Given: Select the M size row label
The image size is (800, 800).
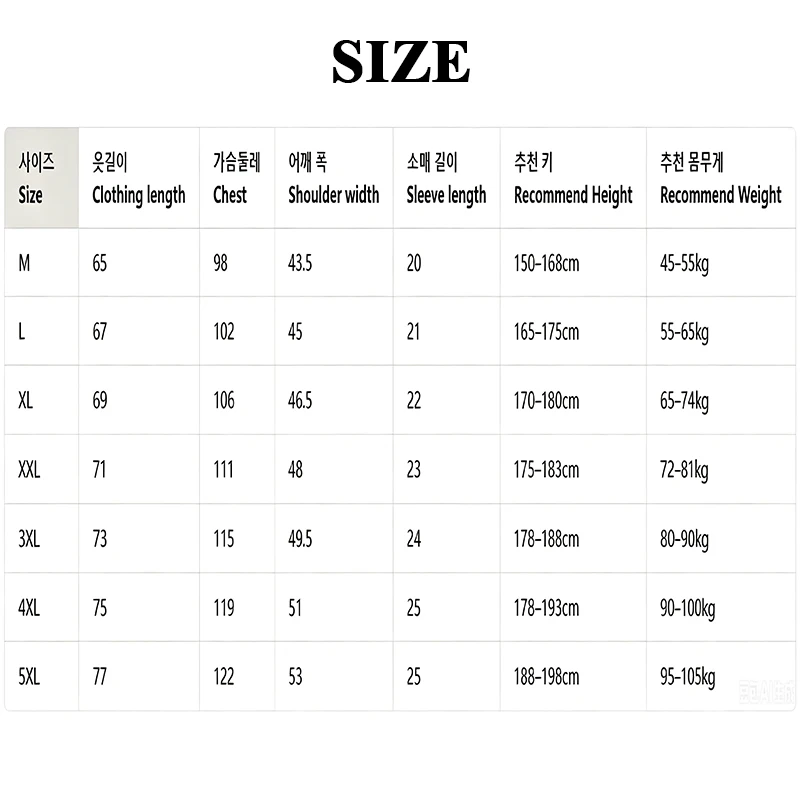Looking at the screenshot, I should (24, 263).
